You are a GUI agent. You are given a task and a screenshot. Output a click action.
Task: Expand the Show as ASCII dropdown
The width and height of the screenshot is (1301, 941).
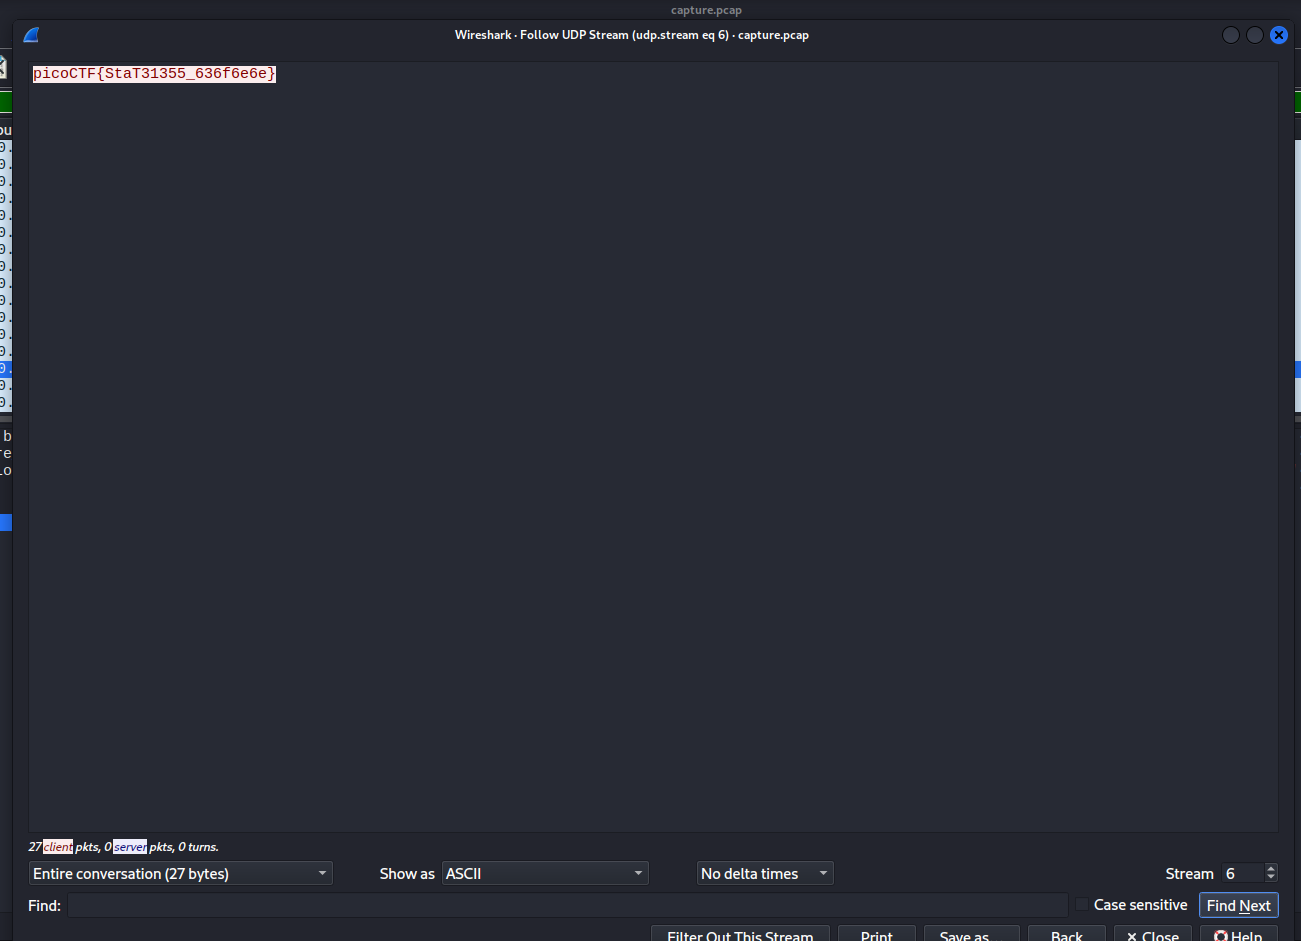pyautogui.click(x=545, y=874)
